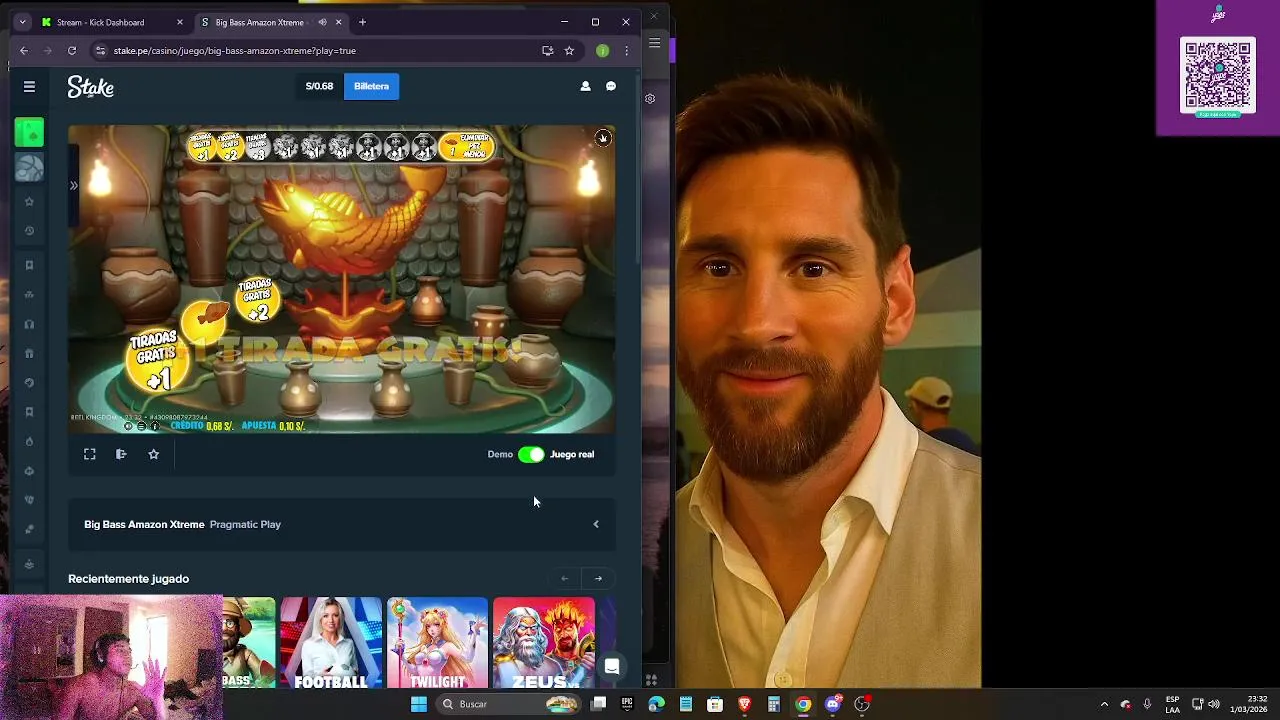Open the settings gear in background window

point(650,98)
